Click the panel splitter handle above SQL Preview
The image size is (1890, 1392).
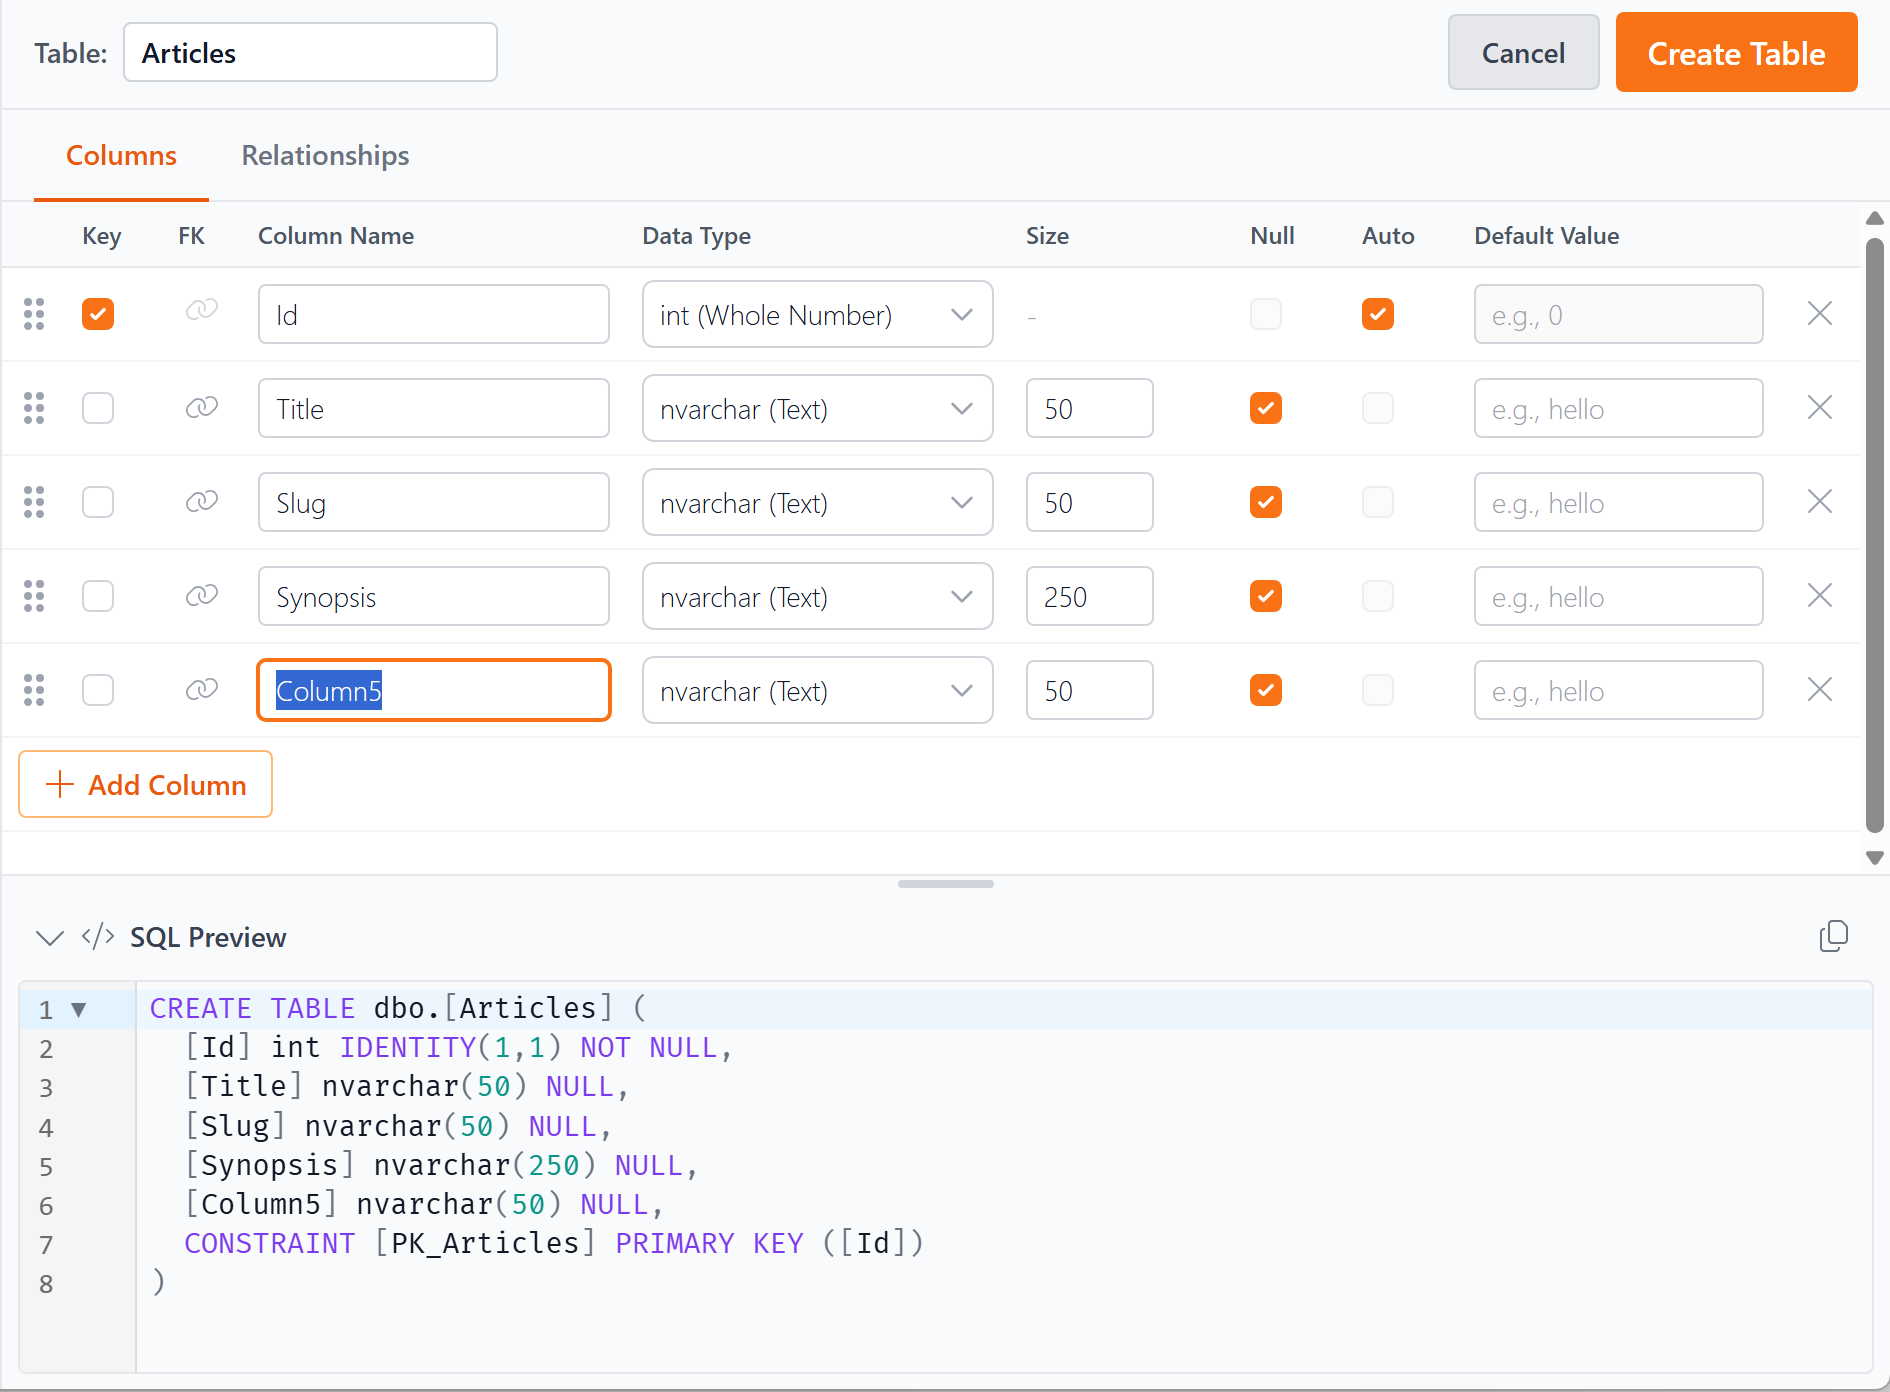point(946,884)
